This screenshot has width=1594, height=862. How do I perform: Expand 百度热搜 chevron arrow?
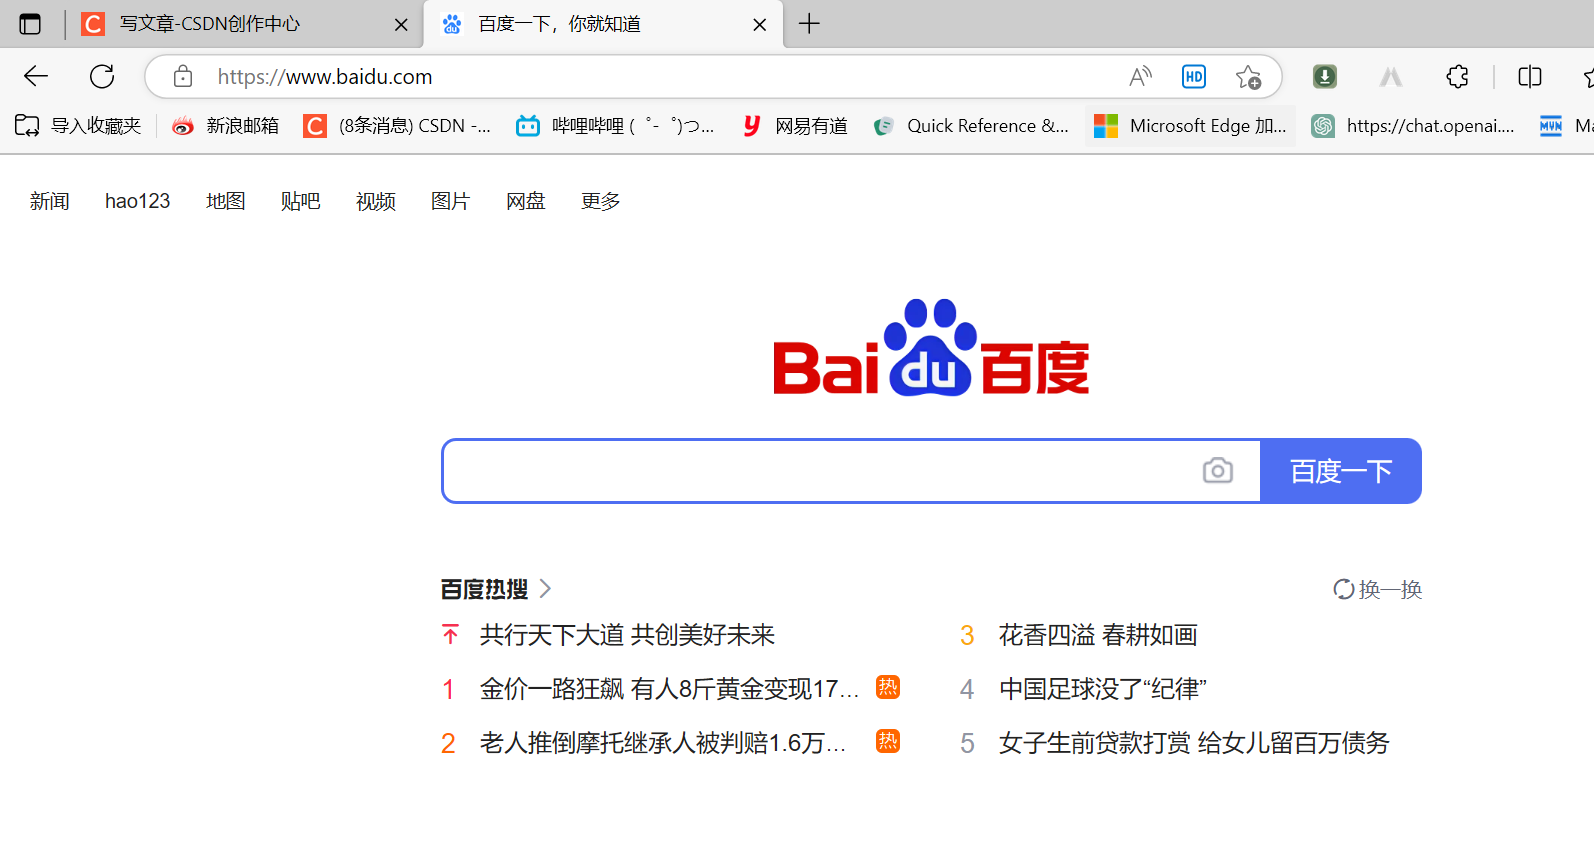545,589
